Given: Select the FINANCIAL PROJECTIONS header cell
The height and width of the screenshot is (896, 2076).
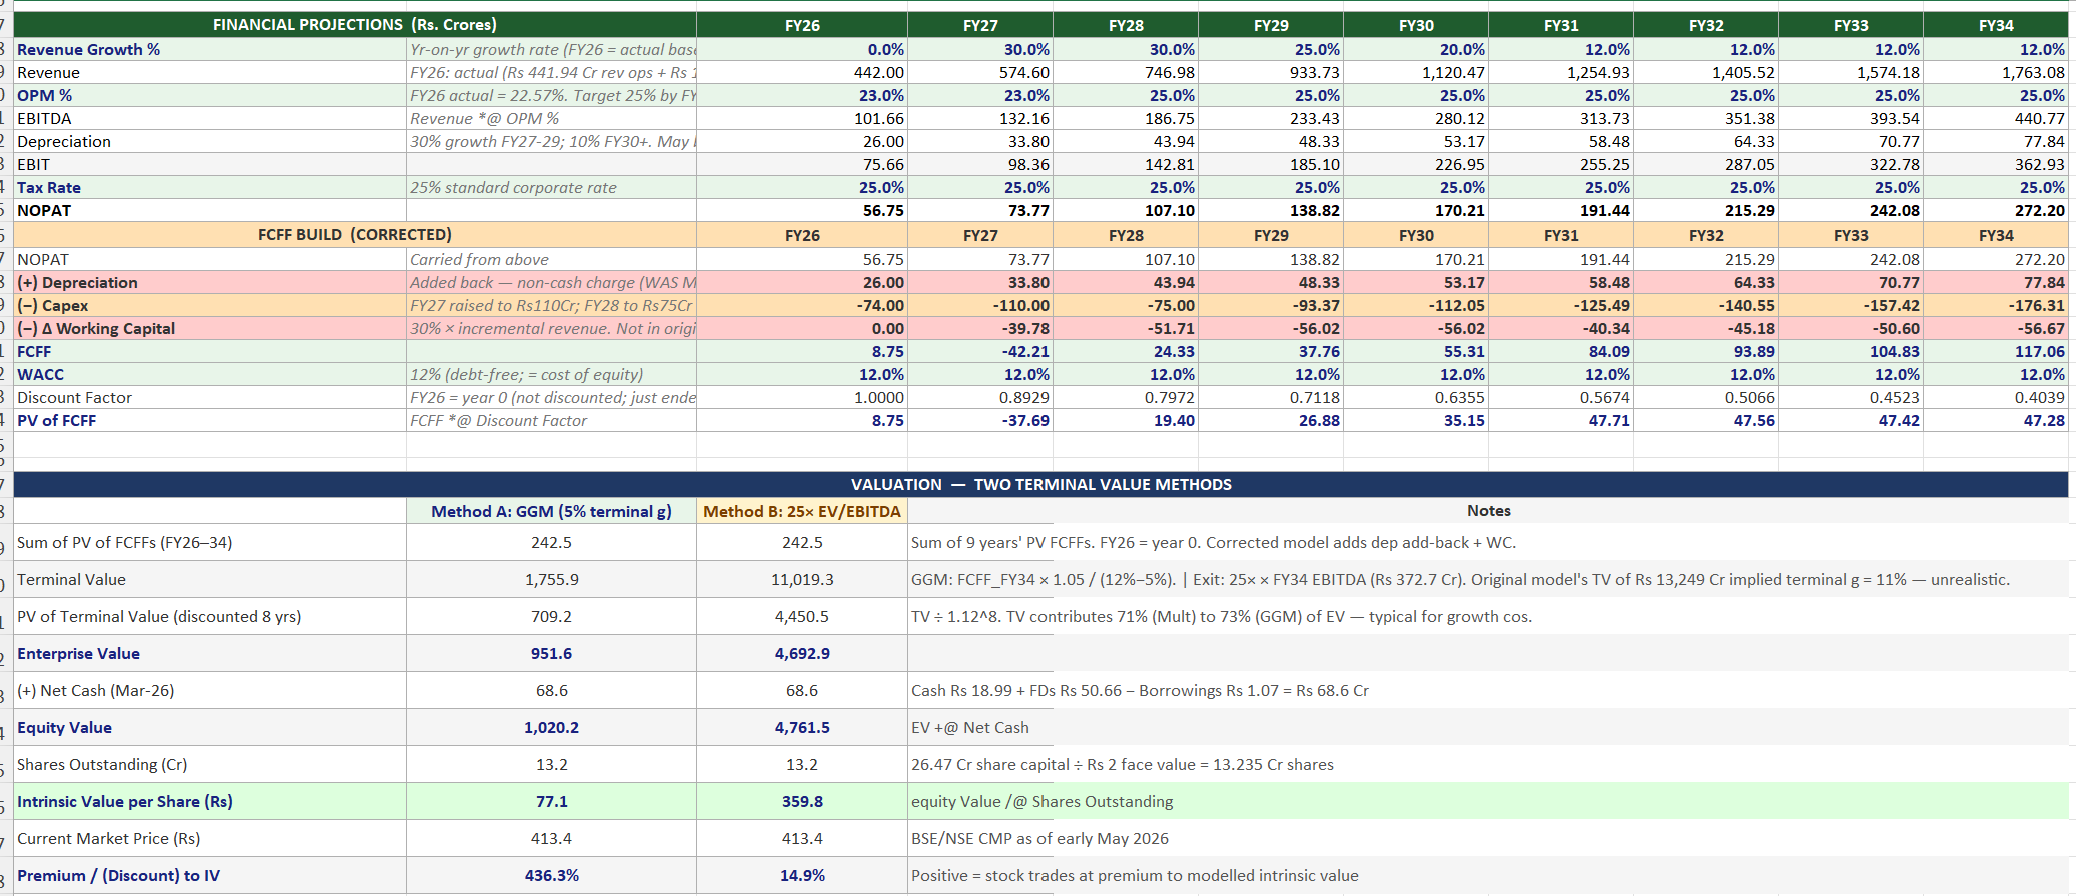Looking at the screenshot, I should 355,25.
